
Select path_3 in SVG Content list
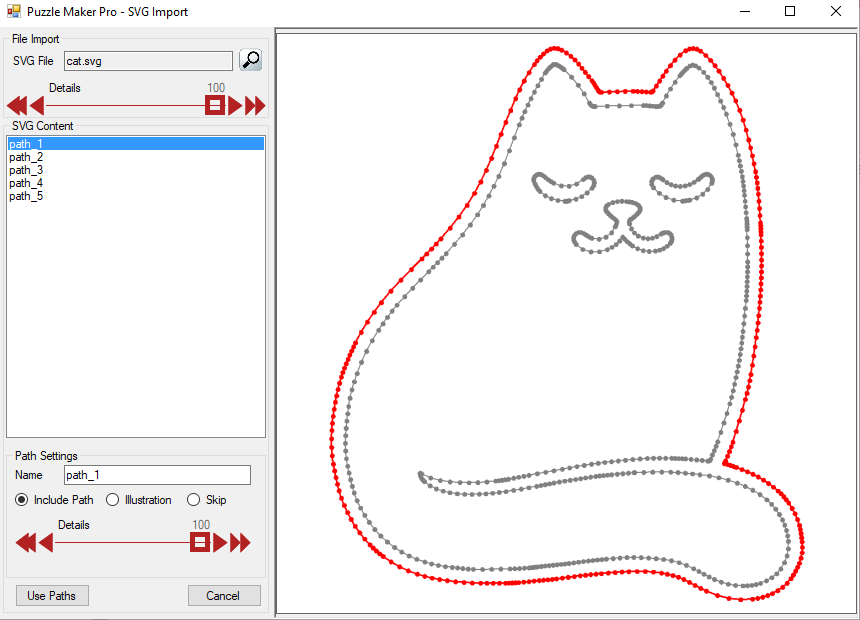coord(136,170)
